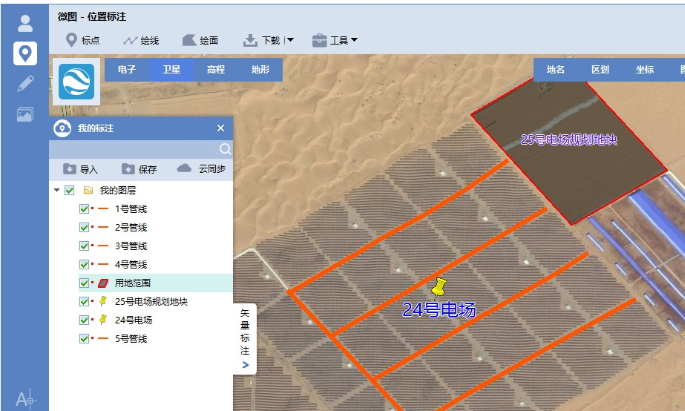Image resolution: width=685 pixels, height=411 pixels.
Task: Select the location marker sidebar icon
Action: point(25,53)
